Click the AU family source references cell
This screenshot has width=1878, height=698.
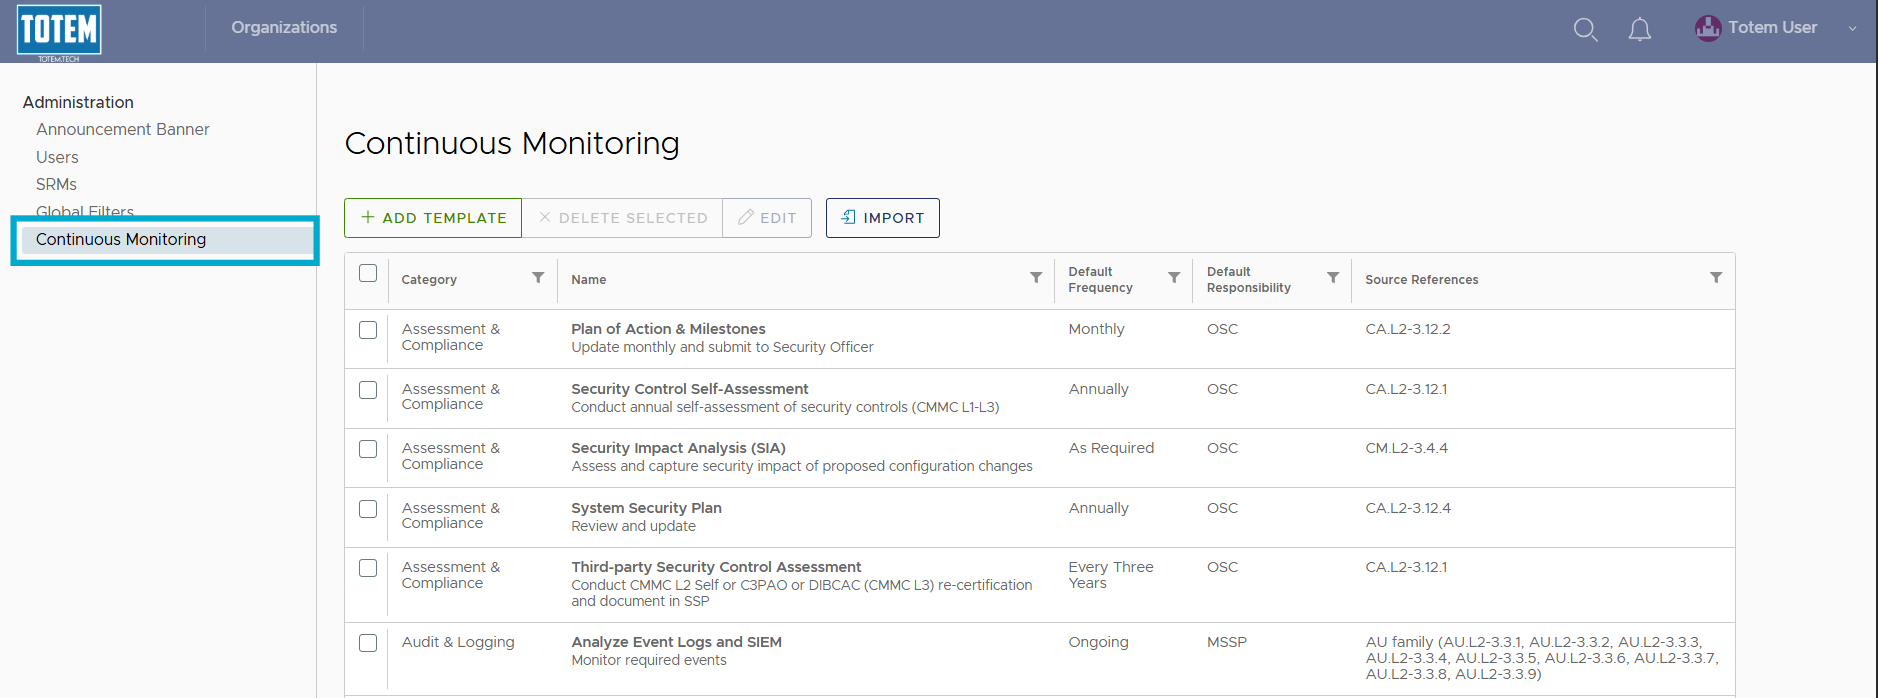[1542, 658]
